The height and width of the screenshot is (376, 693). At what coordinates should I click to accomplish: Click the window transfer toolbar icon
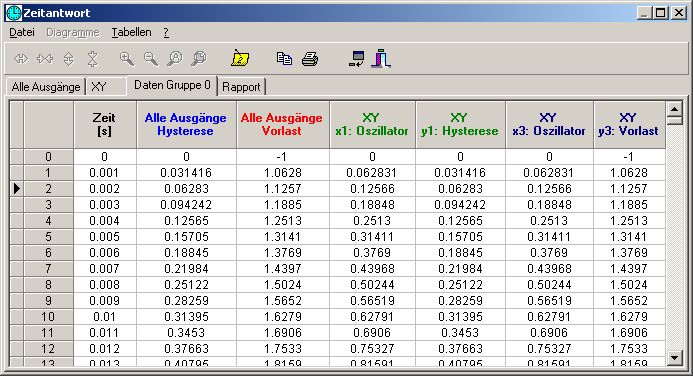(x=357, y=58)
